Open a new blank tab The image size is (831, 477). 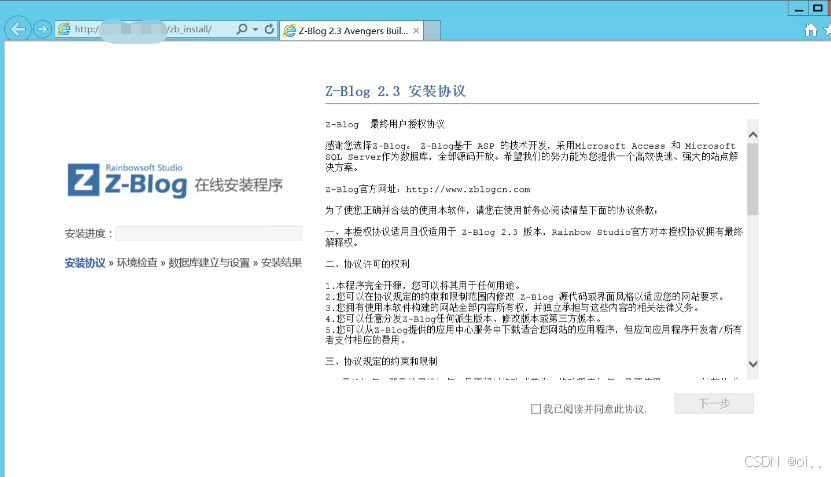pos(432,31)
